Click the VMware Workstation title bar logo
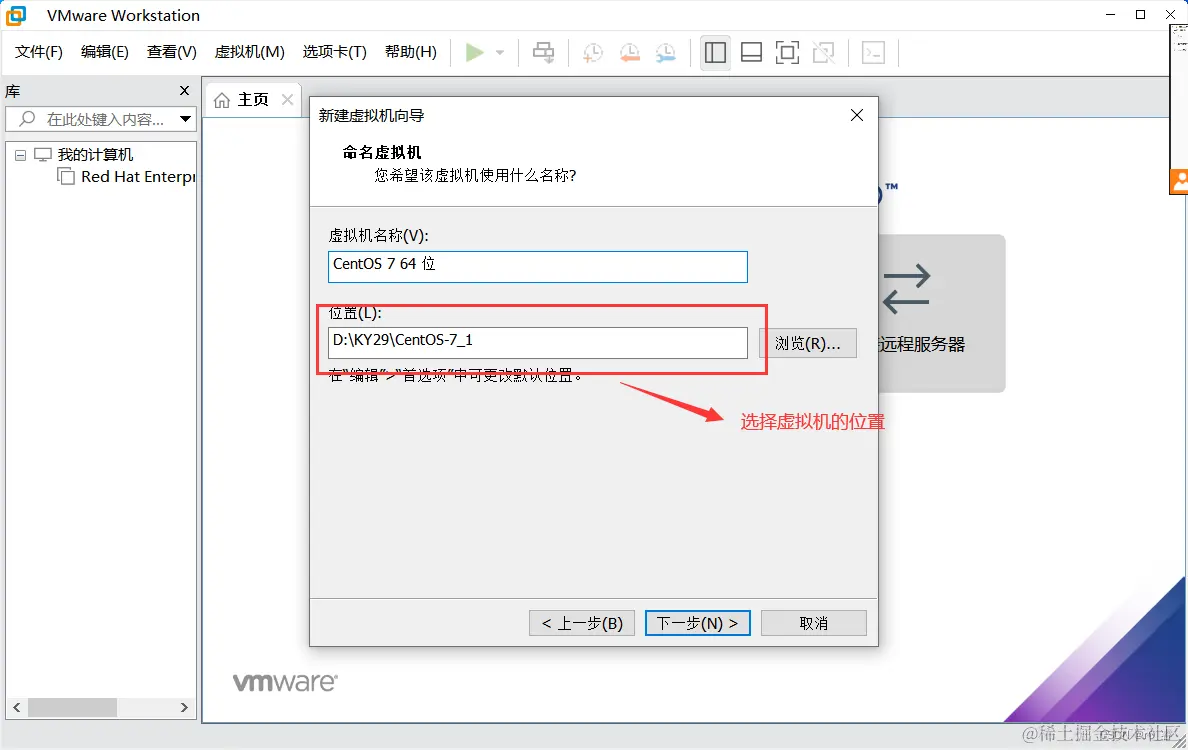Viewport: 1188px width, 750px height. tap(16, 15)
